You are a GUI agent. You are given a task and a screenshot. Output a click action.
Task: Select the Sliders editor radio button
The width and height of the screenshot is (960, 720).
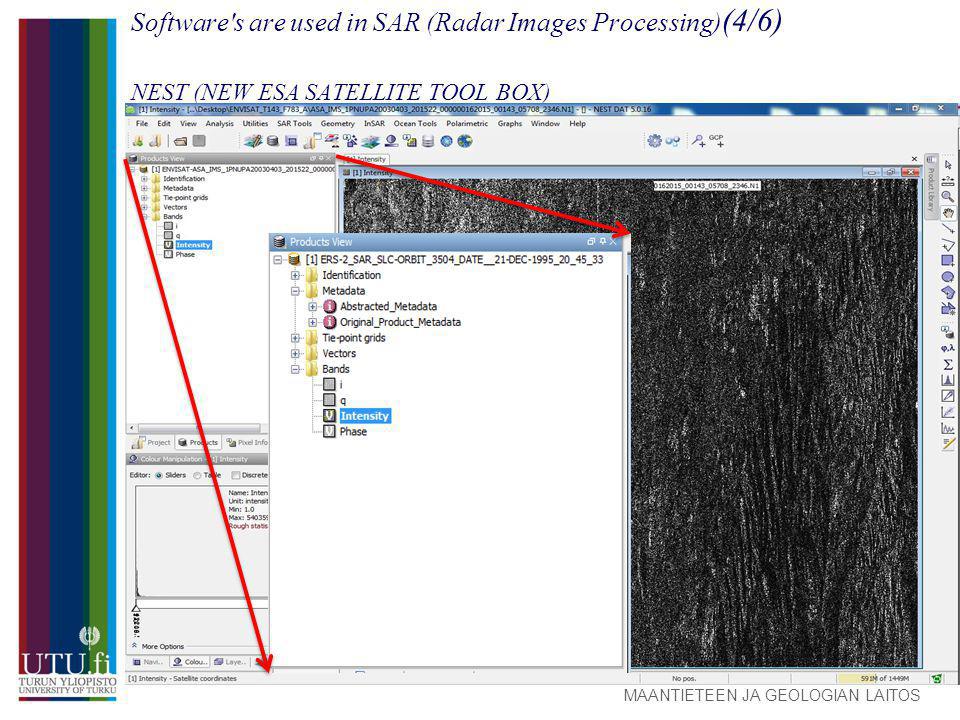(159, 475)
